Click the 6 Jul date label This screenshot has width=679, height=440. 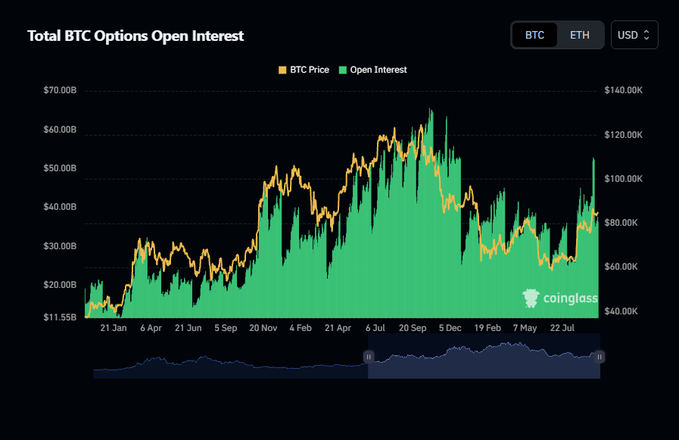tap(375, 328)
